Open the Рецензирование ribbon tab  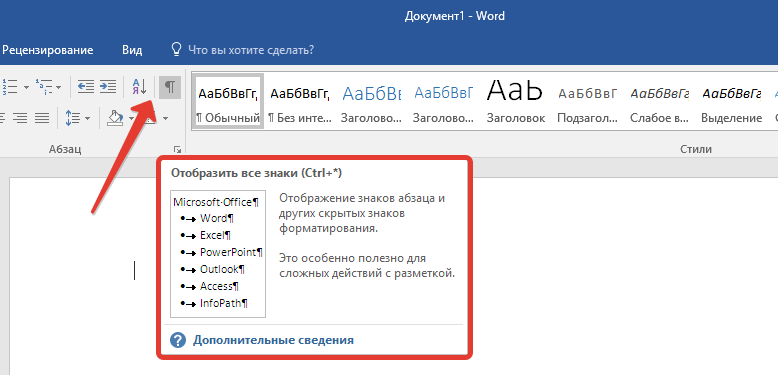tap(48, 50)
